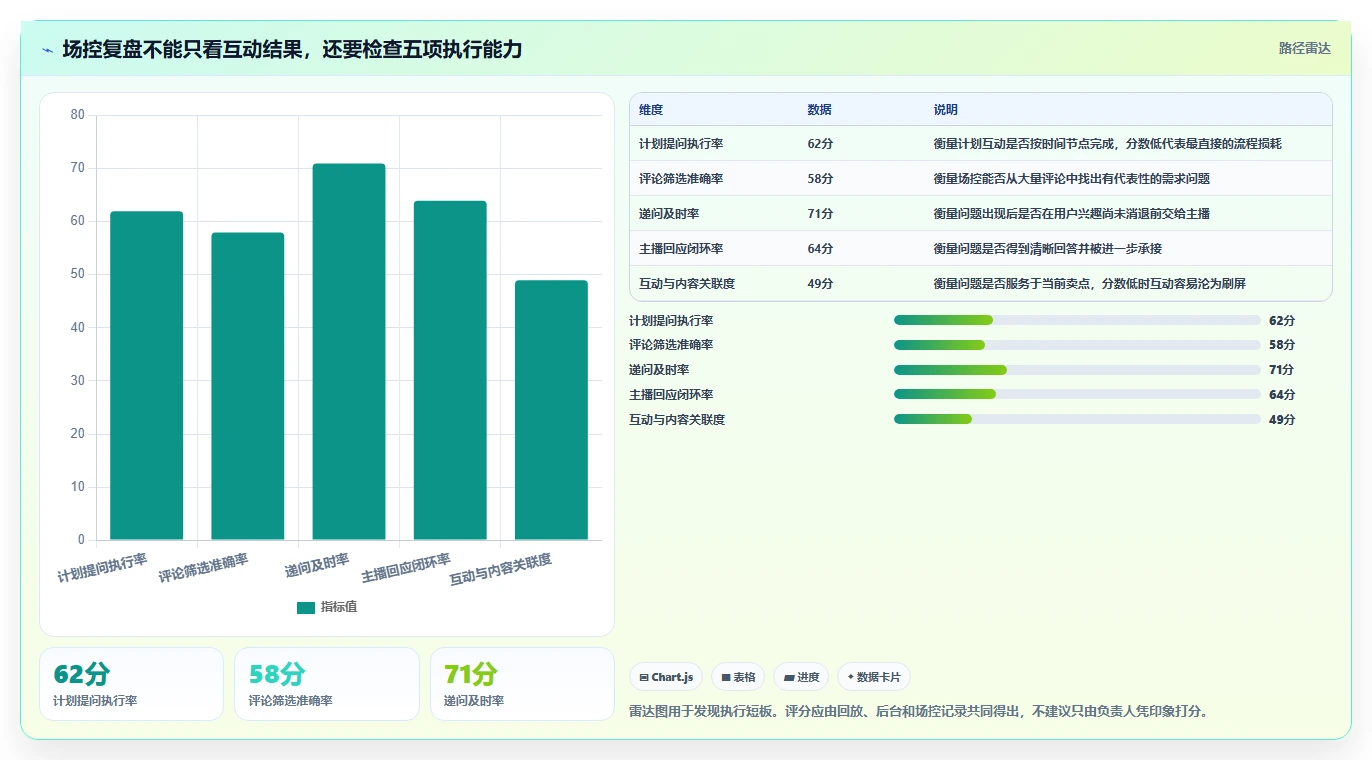Select the 表格 chip
The height and width of the screenshot is (760, 1372).
coord(738,677)
